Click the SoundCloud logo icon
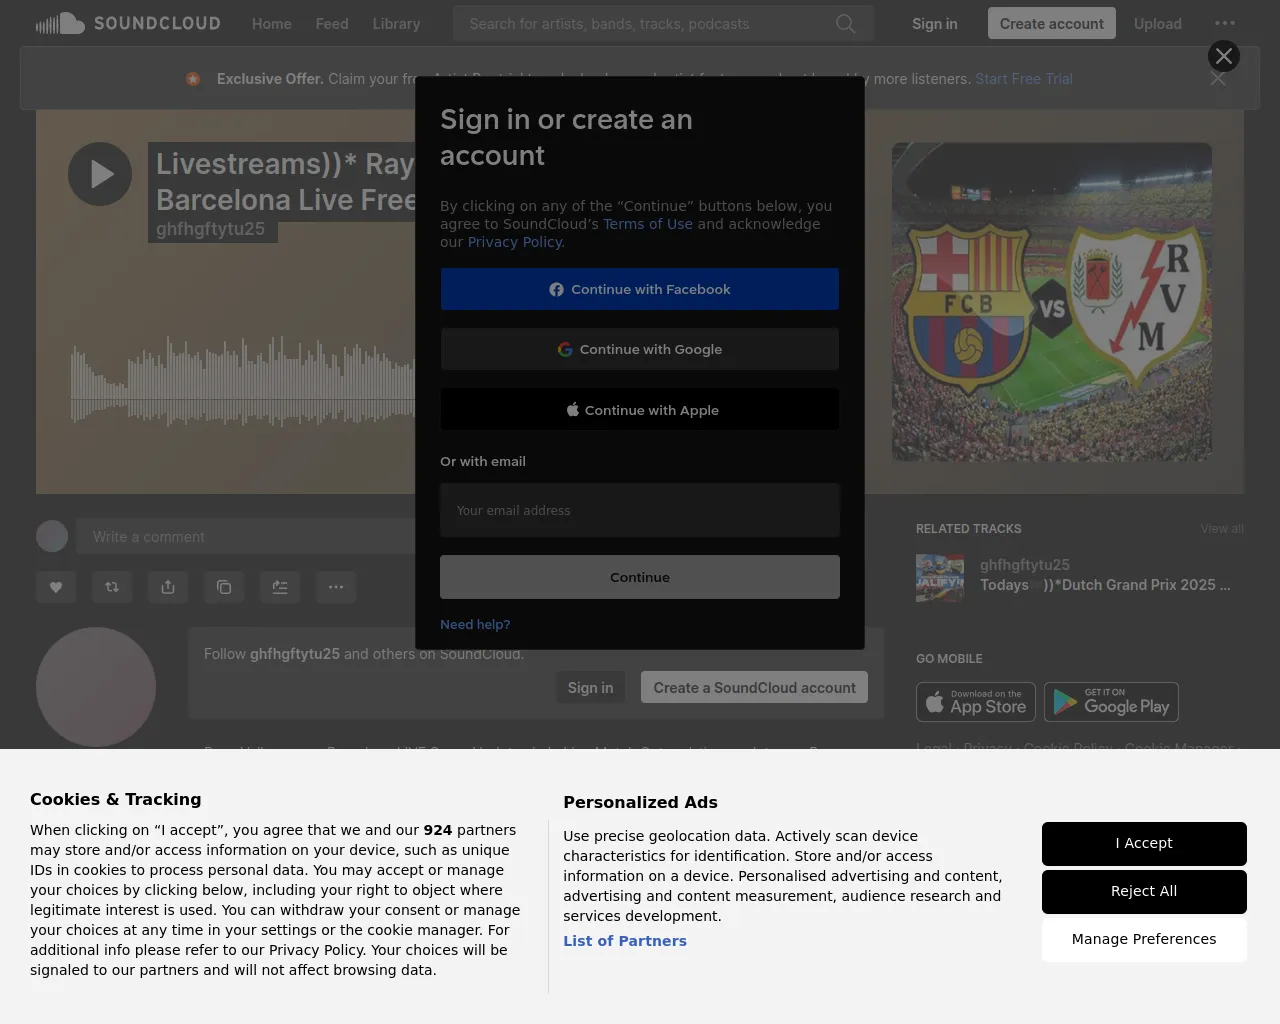This screenshot has width=1280, height=1024. click(60, 23)
